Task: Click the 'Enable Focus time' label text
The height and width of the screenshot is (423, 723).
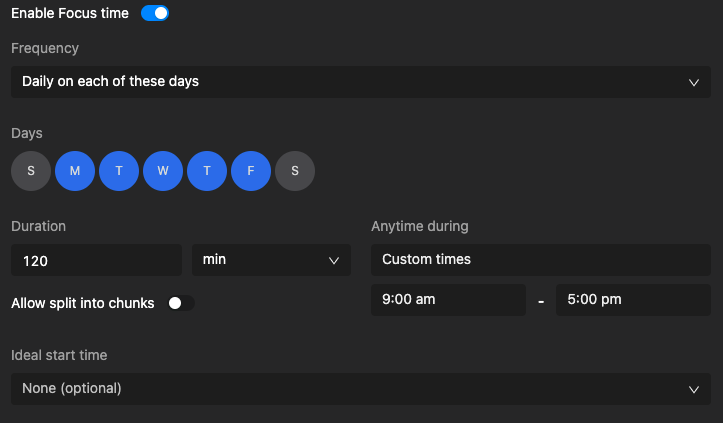Action: [x=70, y=13]
